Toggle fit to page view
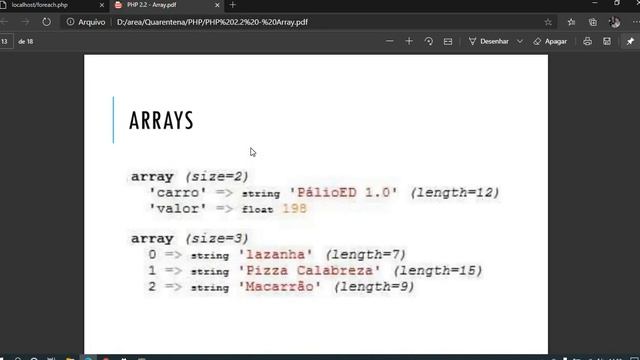This screenshot has height=360, width=640. click(x=448, y=41)
